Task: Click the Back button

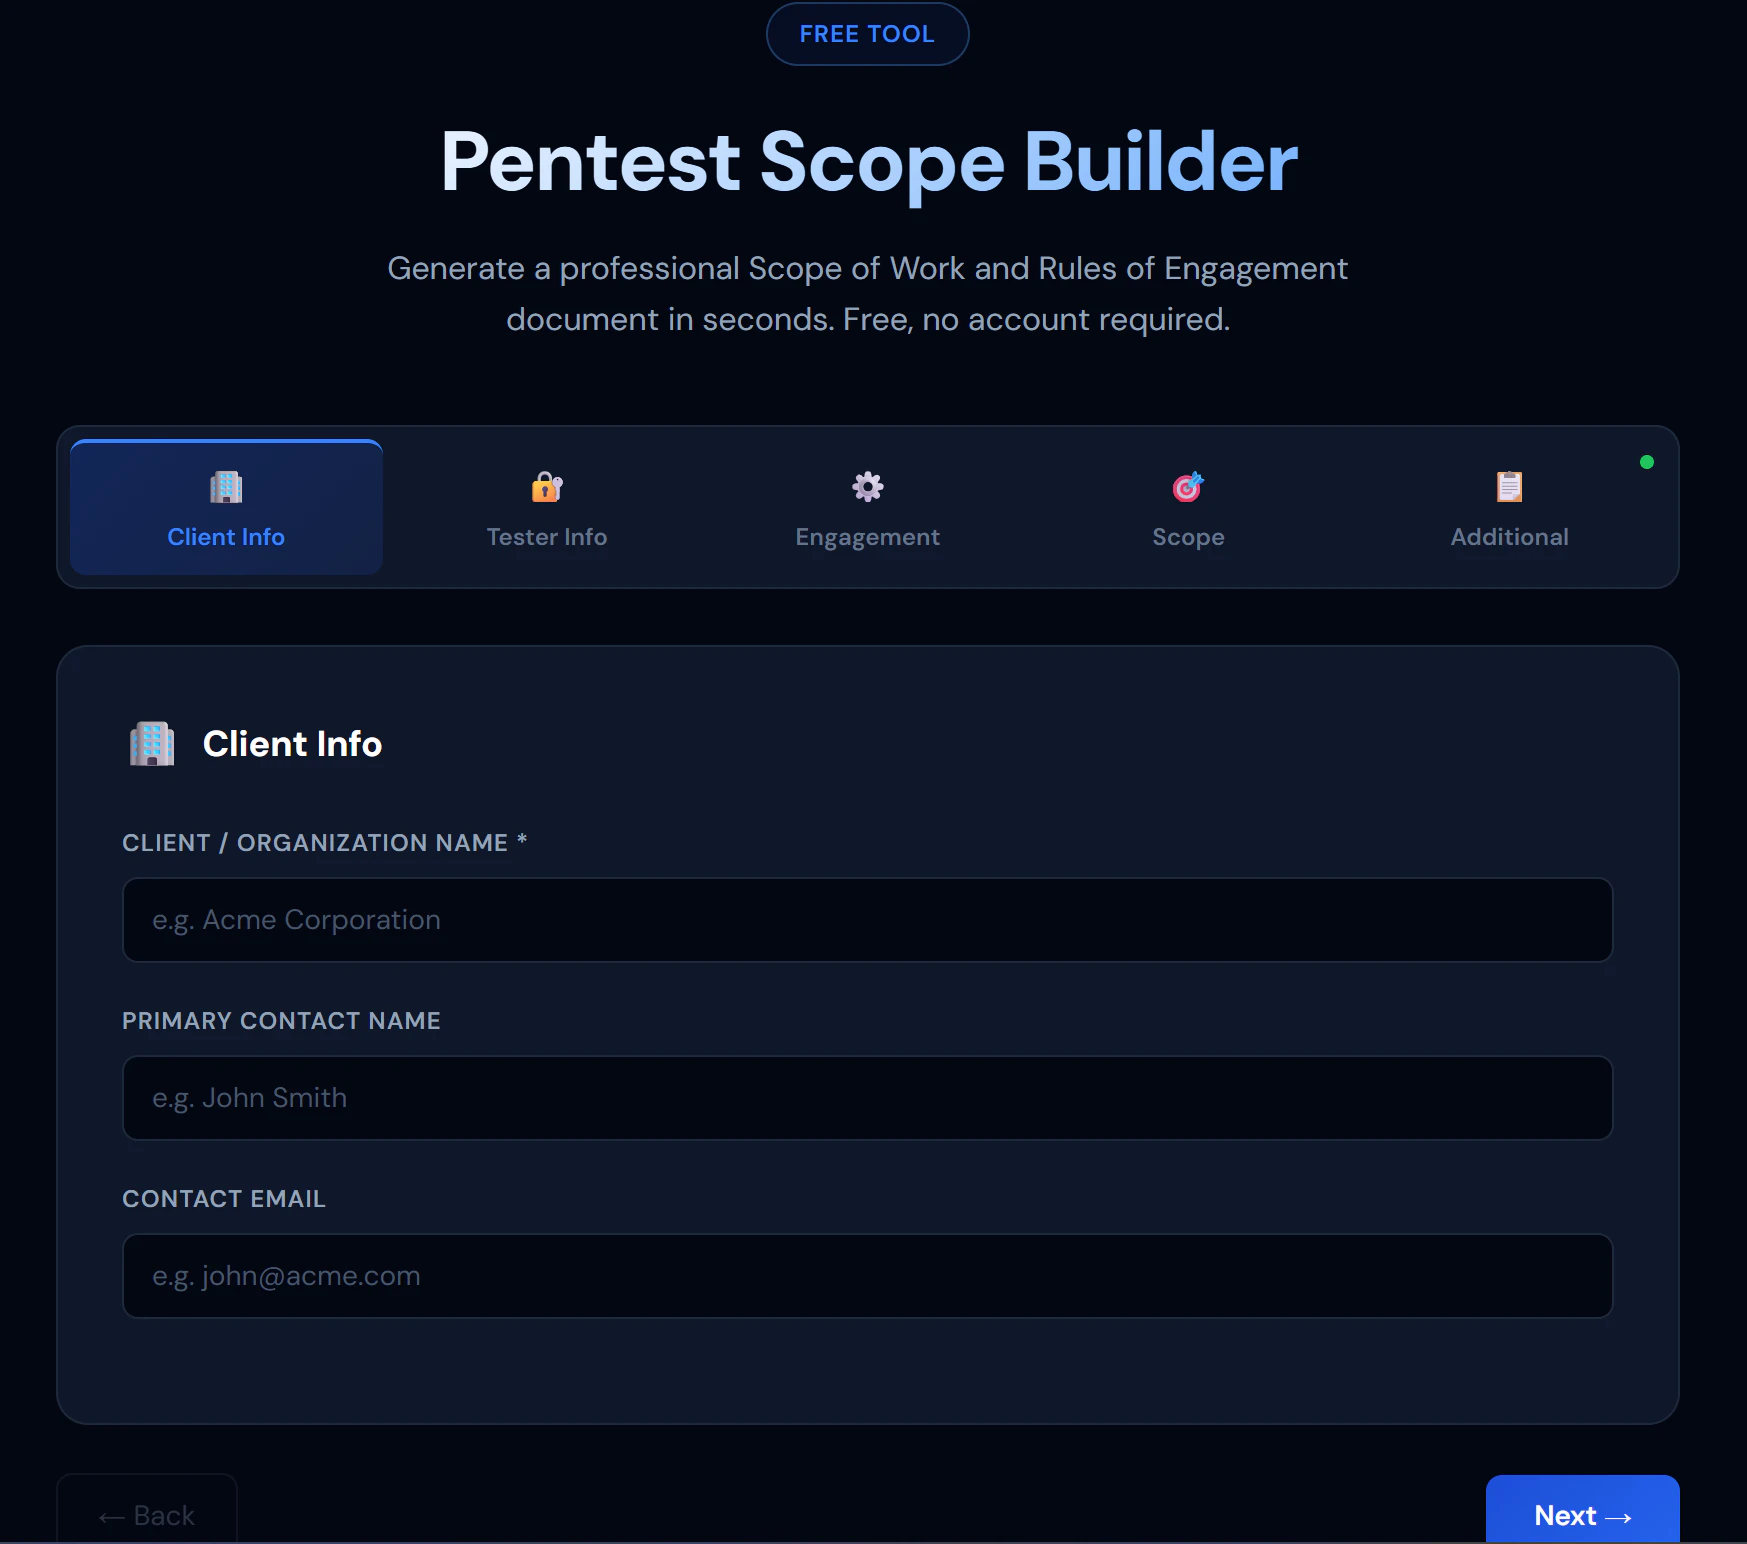Action: click(x=147, y=1510)
